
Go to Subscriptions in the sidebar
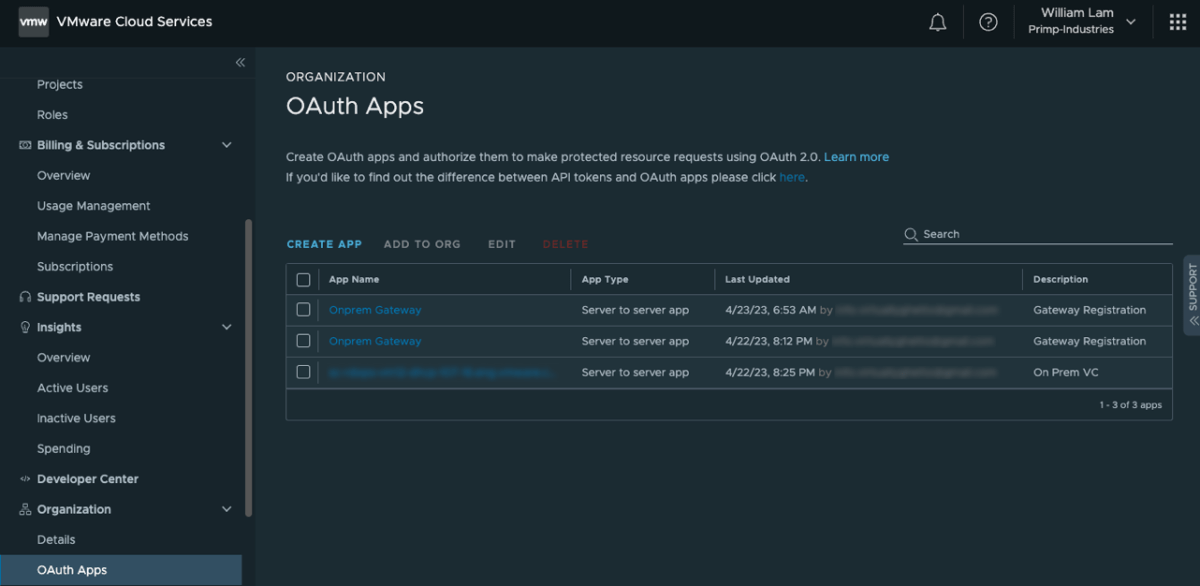point(75,267)
